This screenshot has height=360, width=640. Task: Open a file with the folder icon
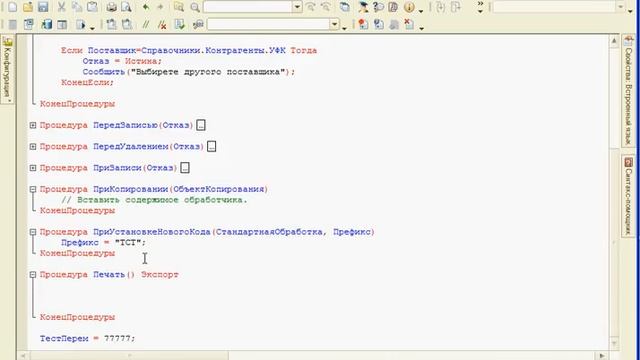point(28,7)
